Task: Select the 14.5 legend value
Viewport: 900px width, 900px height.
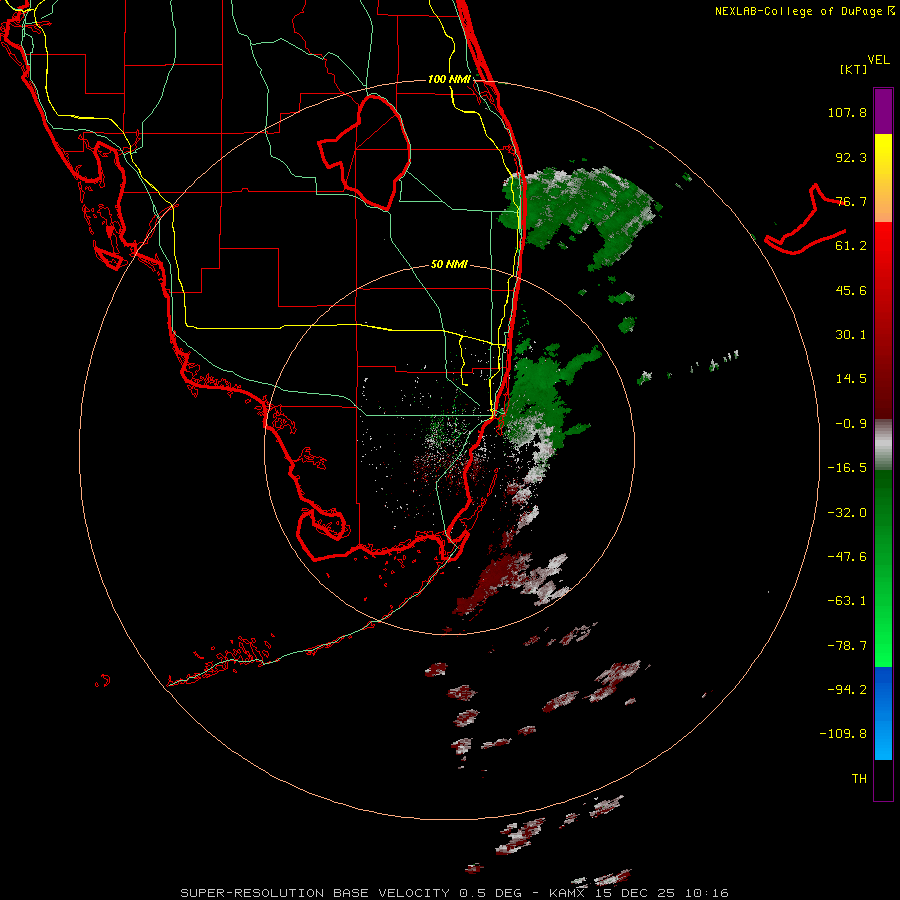Action: tap(851, 379)
